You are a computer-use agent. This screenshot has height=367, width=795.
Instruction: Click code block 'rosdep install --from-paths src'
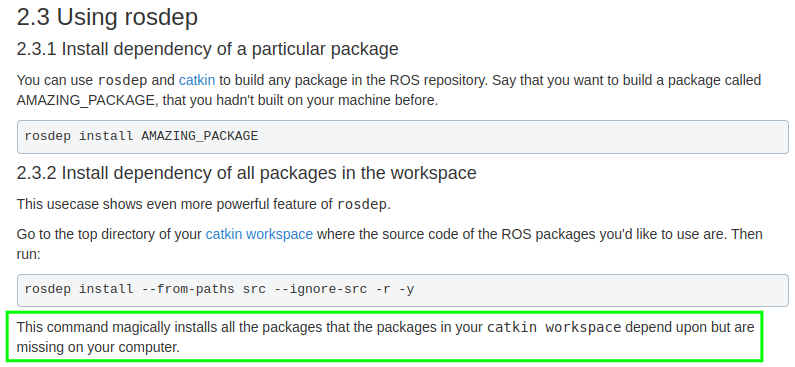[x=403, y=290]
